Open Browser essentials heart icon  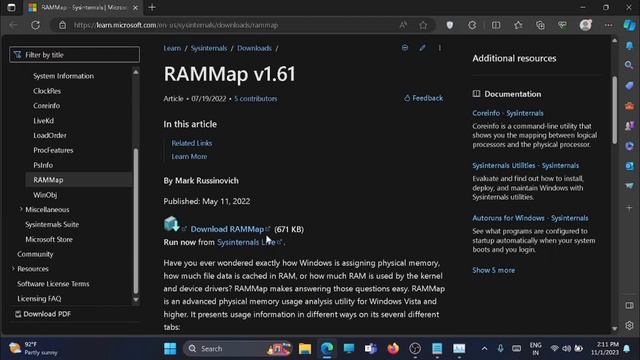[x=562, y=25]
